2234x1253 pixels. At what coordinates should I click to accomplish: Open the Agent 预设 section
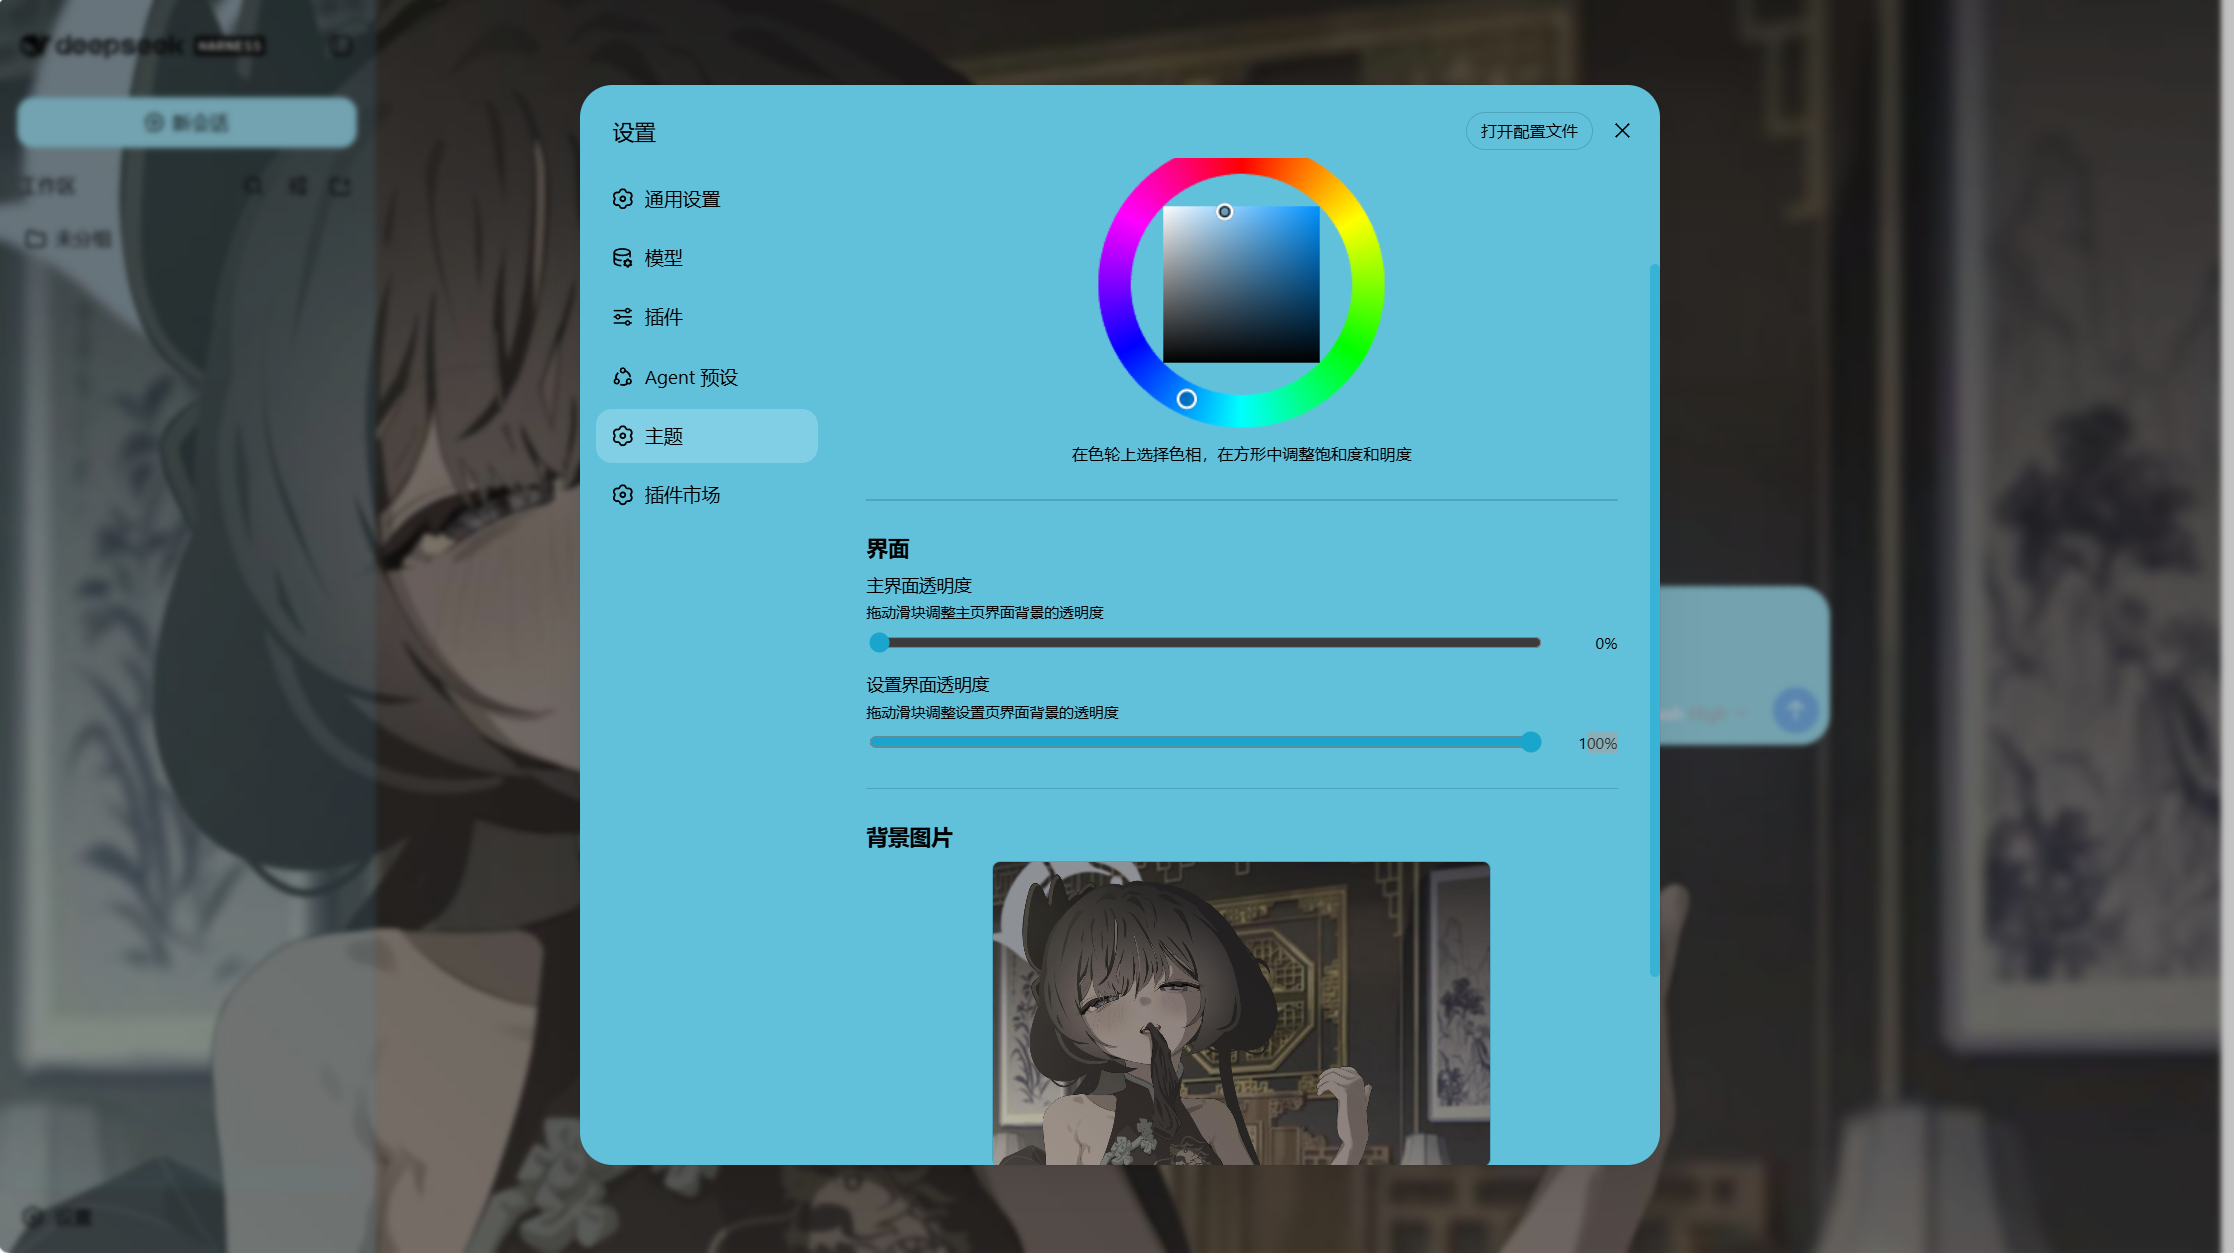pos(706,377)
